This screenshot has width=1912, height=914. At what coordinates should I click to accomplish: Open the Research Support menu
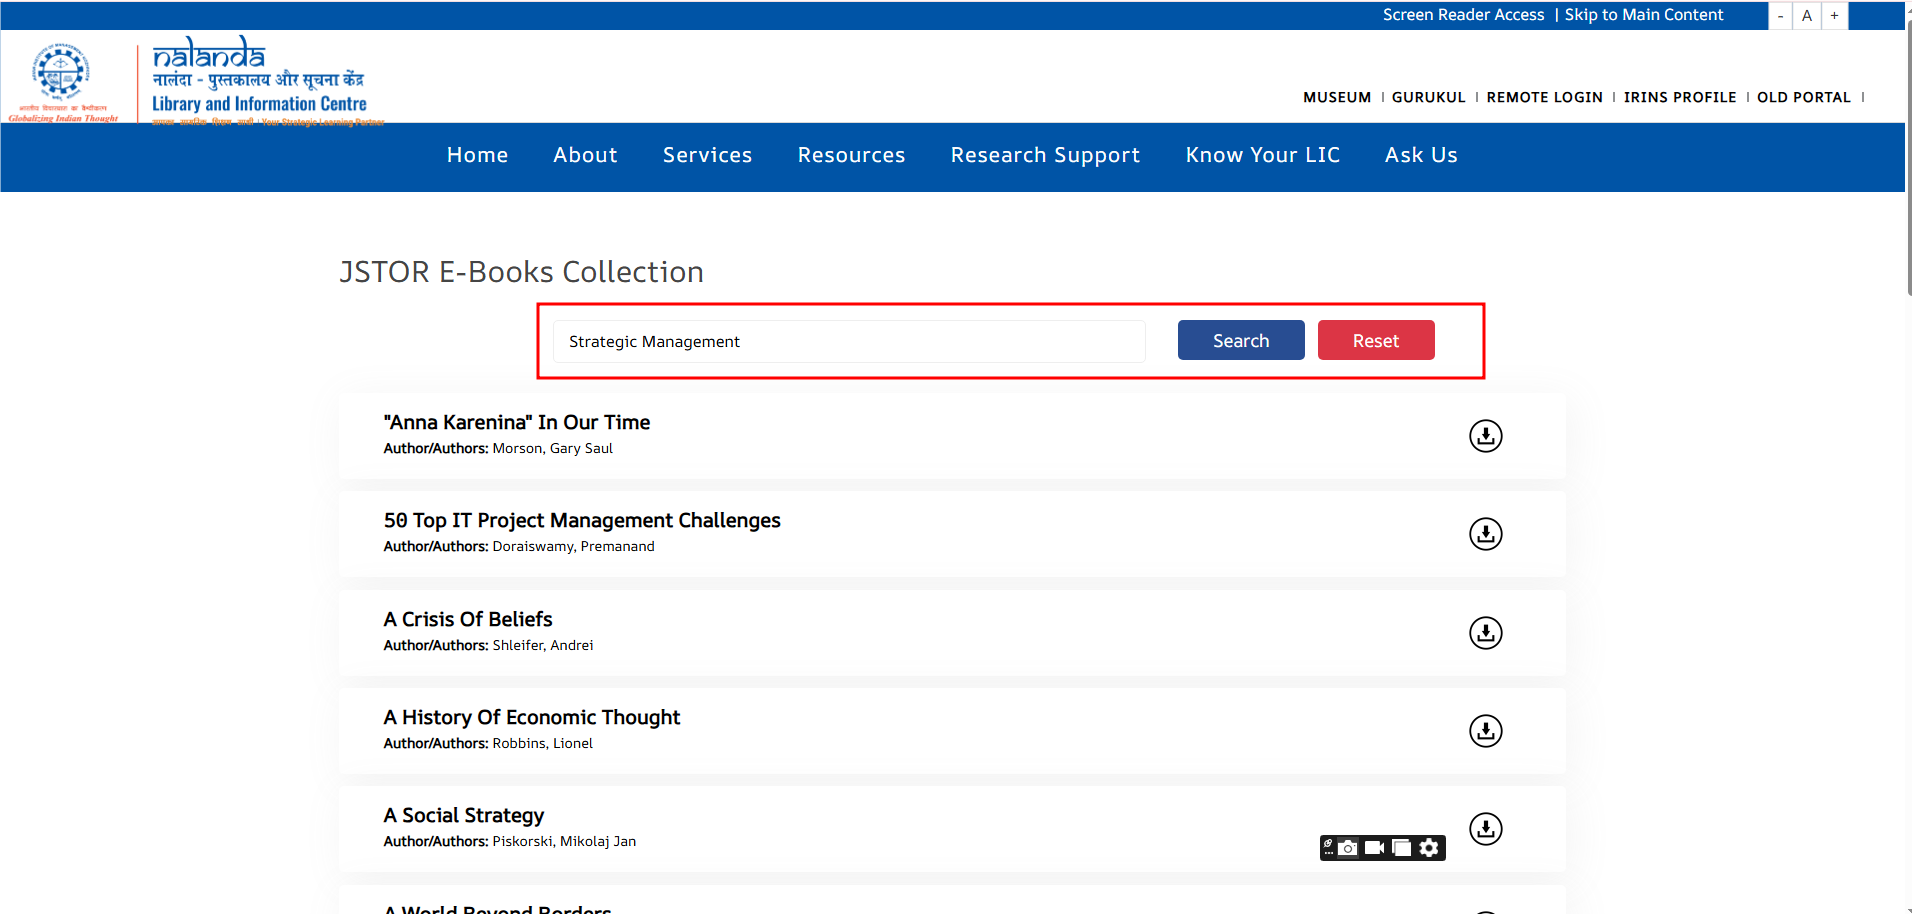[x=1045, y=155]
